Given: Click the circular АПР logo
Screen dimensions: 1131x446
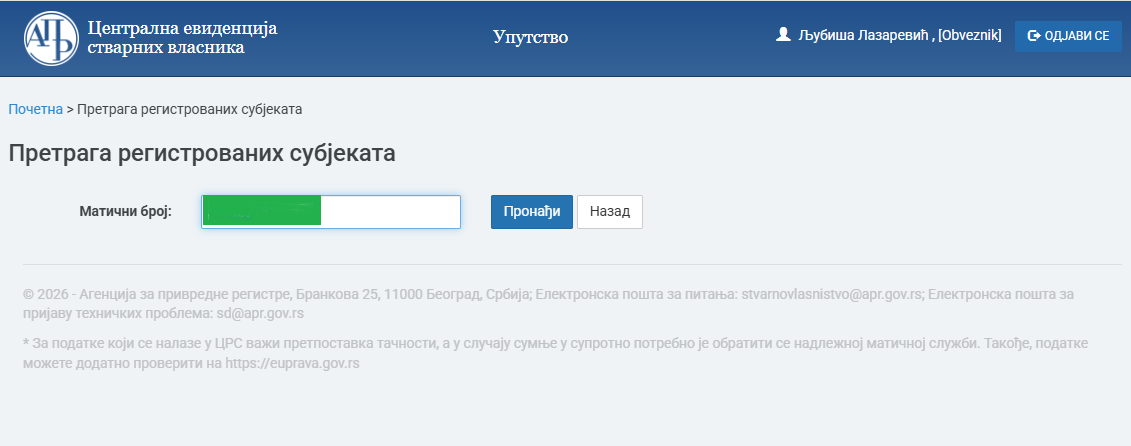Looking at the screenshot, I should tap(51, 38).
